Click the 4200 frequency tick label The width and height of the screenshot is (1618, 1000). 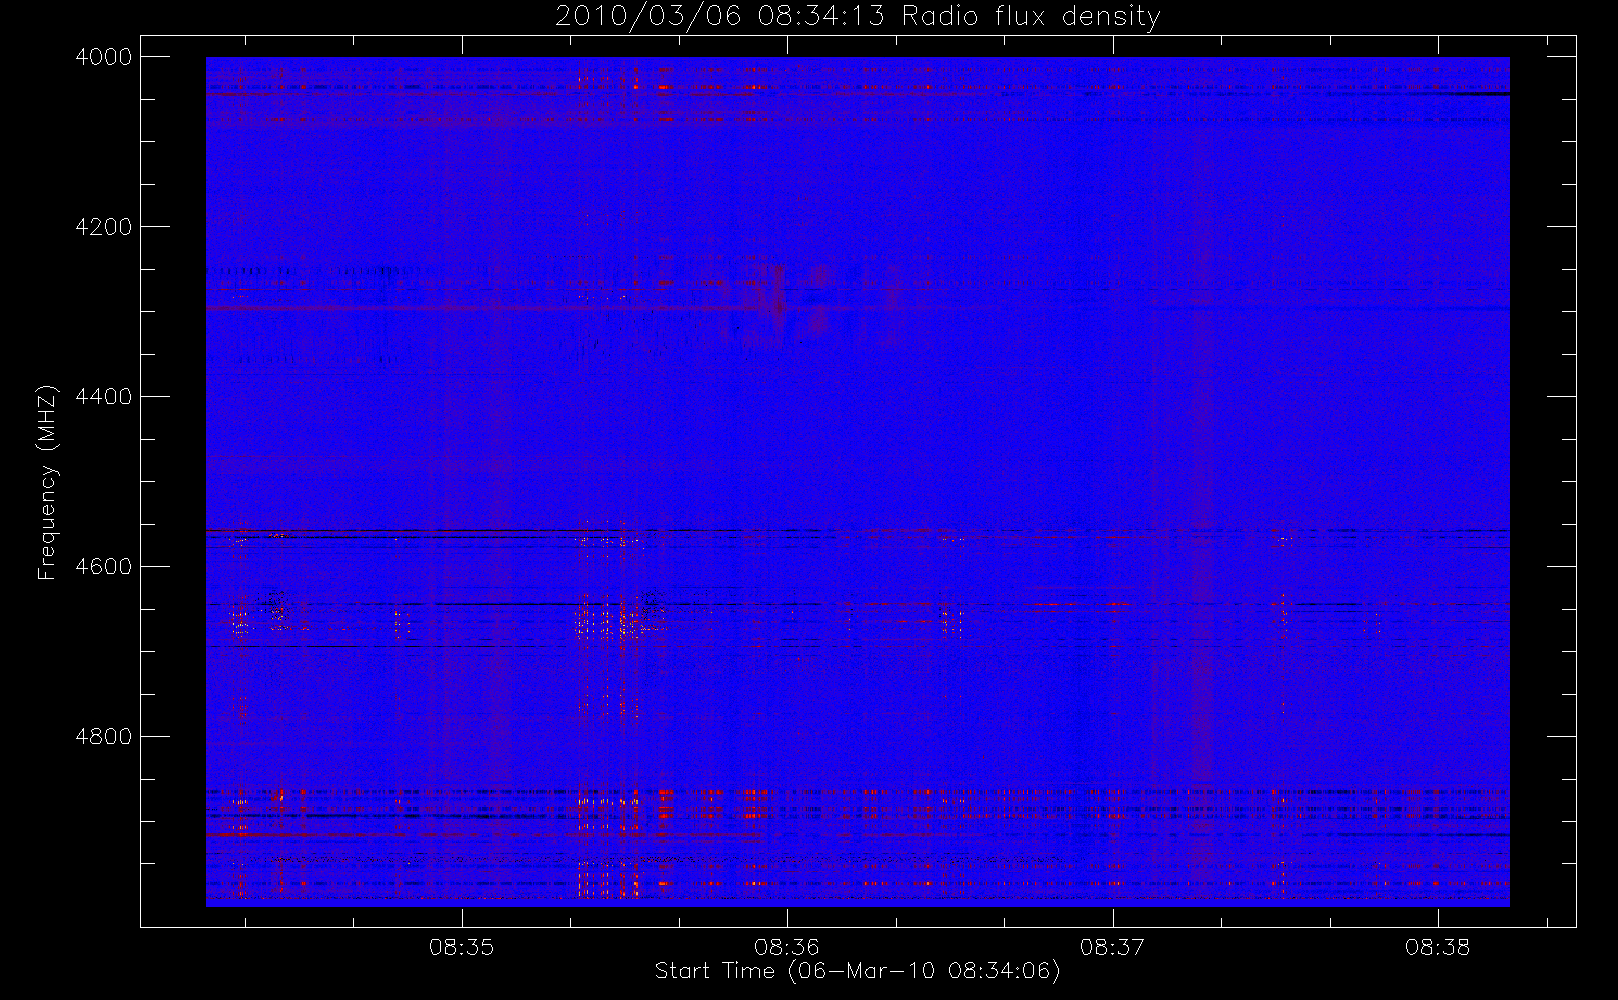tap(104, 227)
